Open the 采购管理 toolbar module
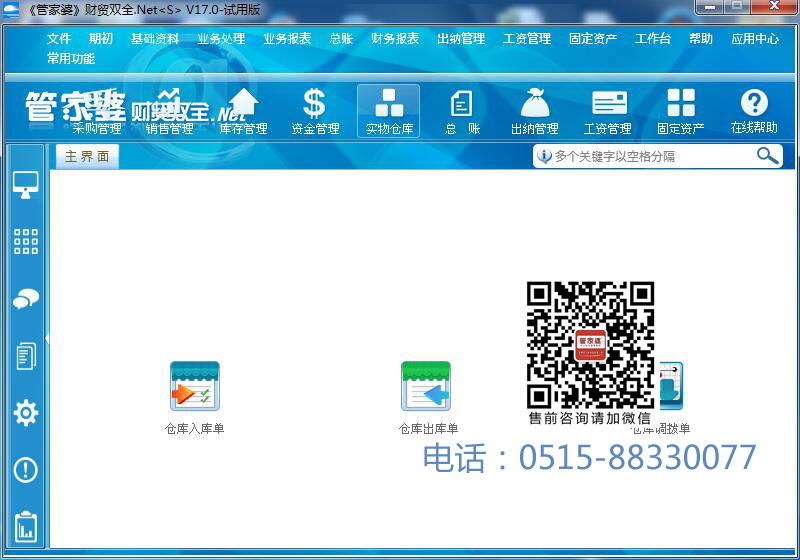The width and height of the screenshot is (800, 560). pos(97,112)
